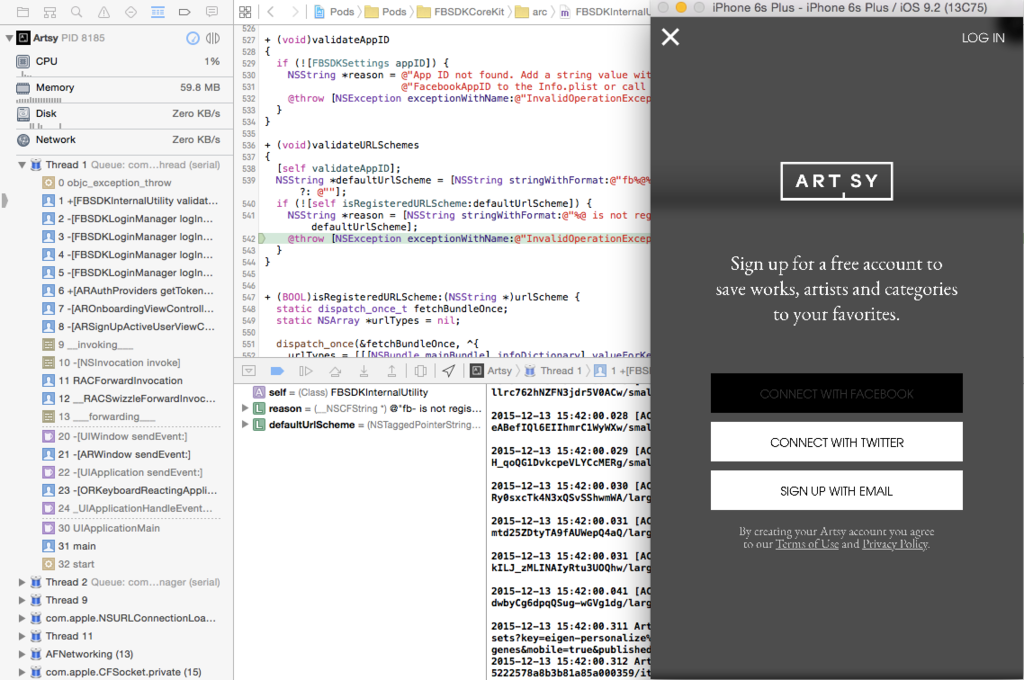Collapse the Artsy process disclosure triangle
This screenshot has width=1024, height=680.
pyautogui.click(x=8, y=38)
